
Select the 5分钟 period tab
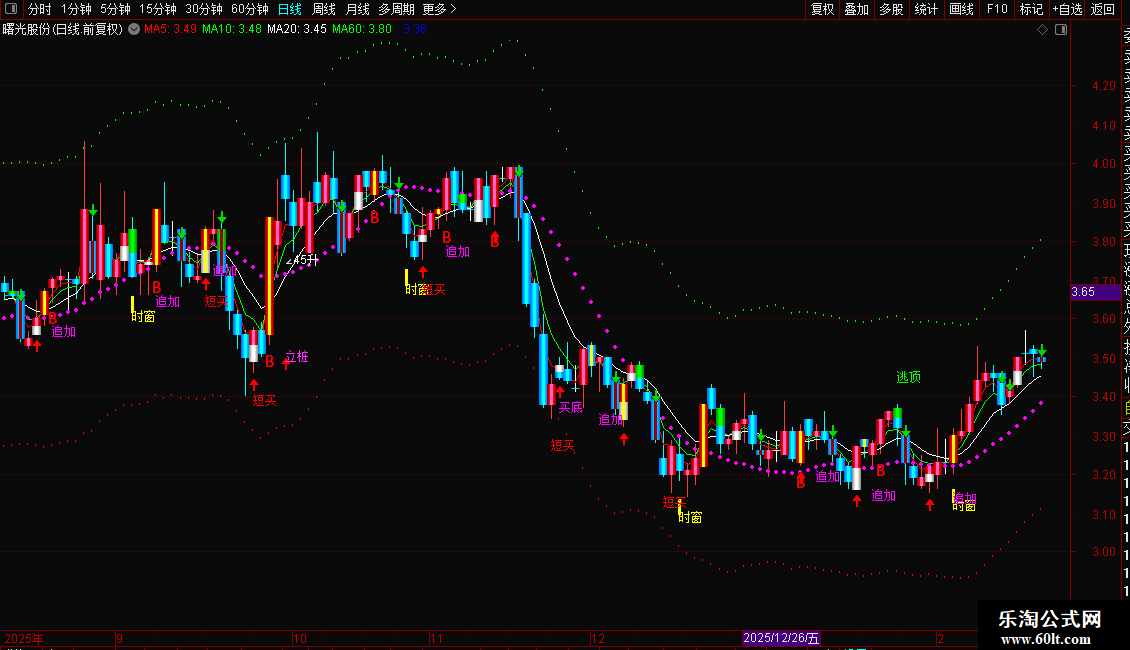[x=115, y=9]
